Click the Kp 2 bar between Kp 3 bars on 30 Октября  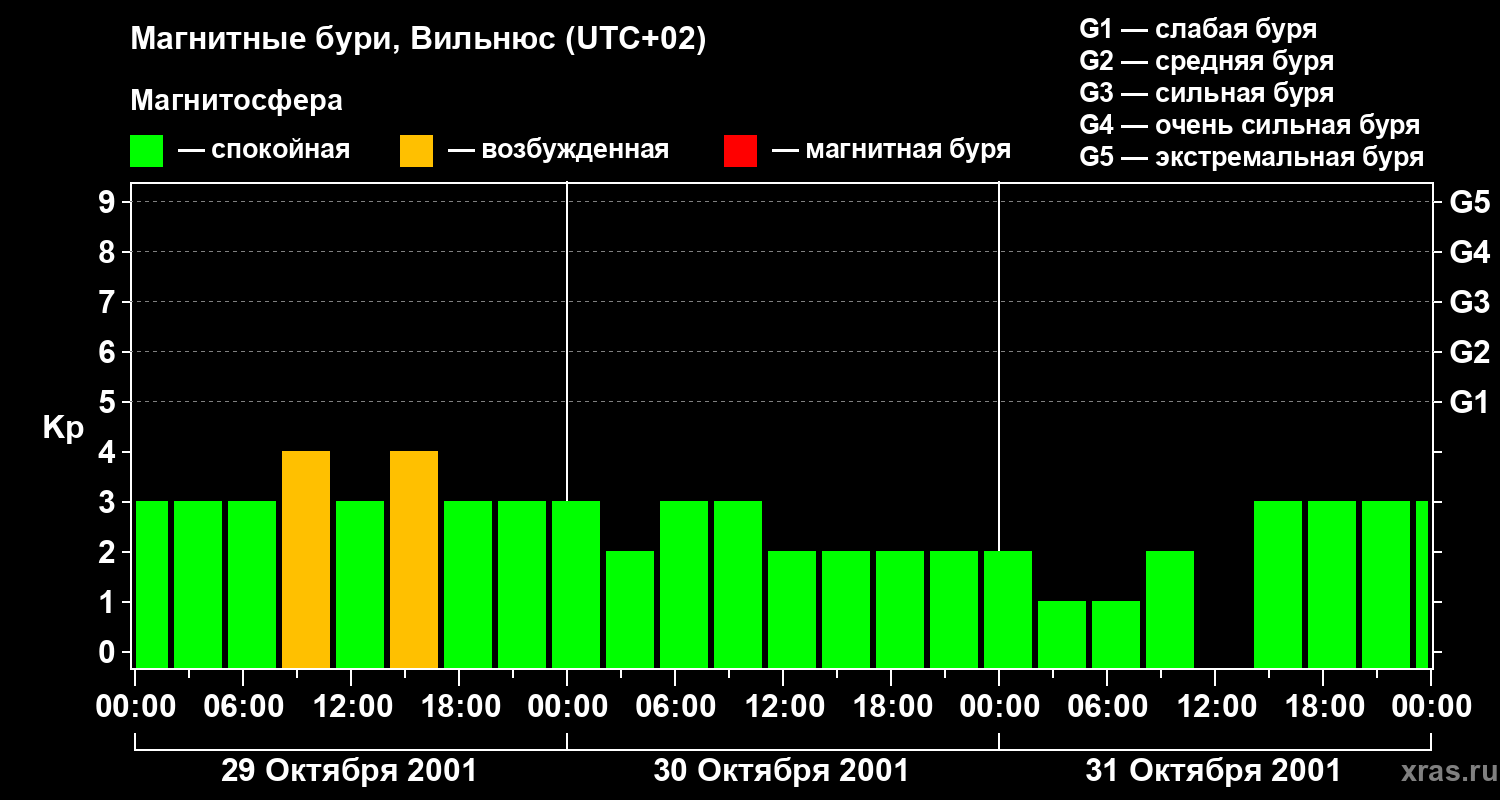(x=630, y=609)
